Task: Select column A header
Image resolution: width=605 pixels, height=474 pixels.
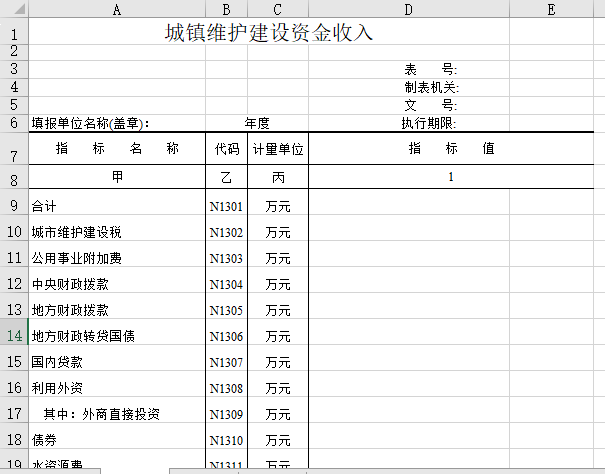Action: tap(117, 9)
